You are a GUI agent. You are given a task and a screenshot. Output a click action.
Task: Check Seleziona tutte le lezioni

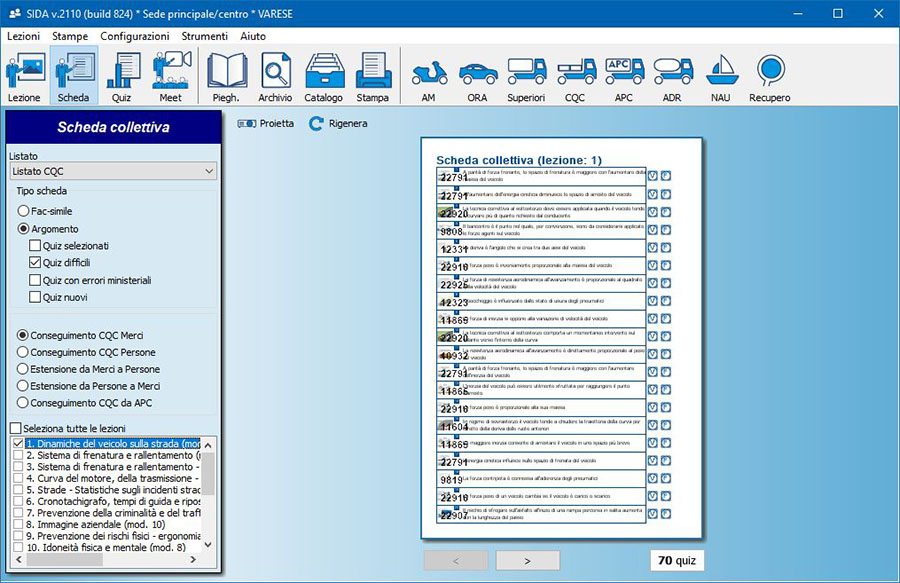[x=15, y=428]
